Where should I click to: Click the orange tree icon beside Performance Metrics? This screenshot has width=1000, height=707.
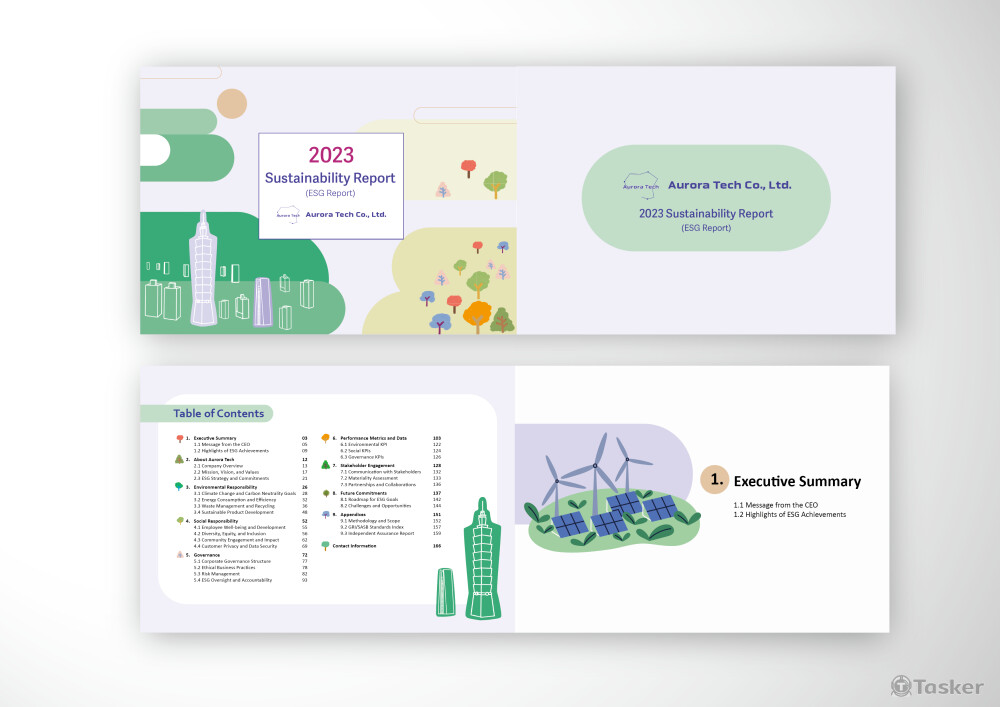(325, 438)
